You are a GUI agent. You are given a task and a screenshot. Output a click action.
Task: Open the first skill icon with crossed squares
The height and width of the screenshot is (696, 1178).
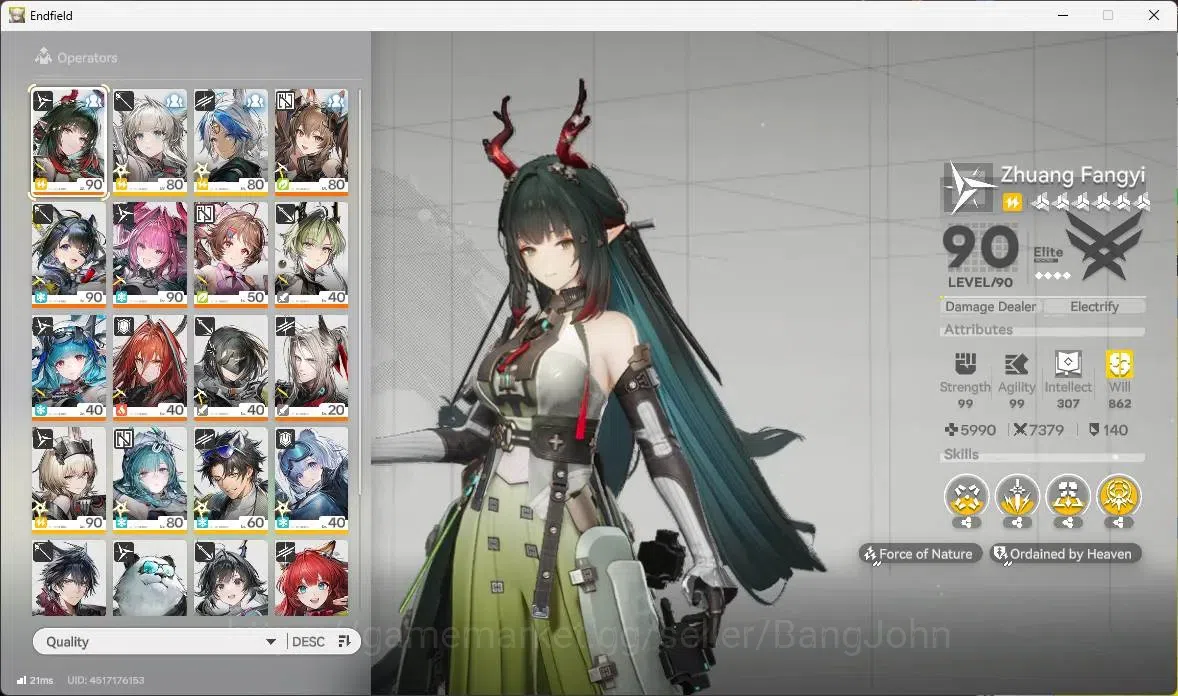(966, 496)
